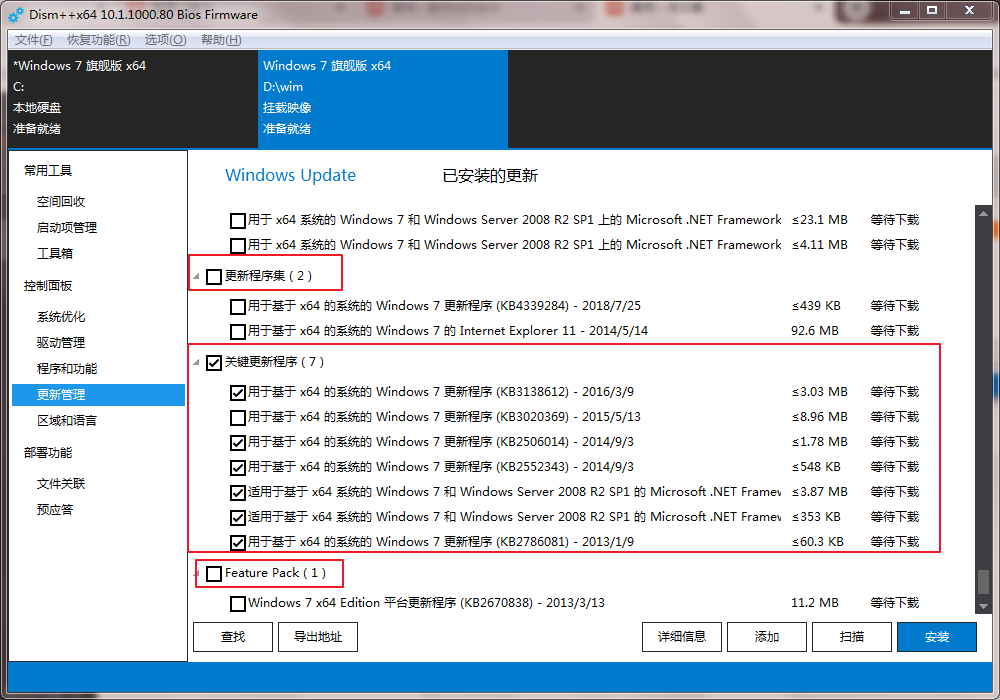Open the 文件(F) menu
1000x700 pixels.
(x=33, y=40)
